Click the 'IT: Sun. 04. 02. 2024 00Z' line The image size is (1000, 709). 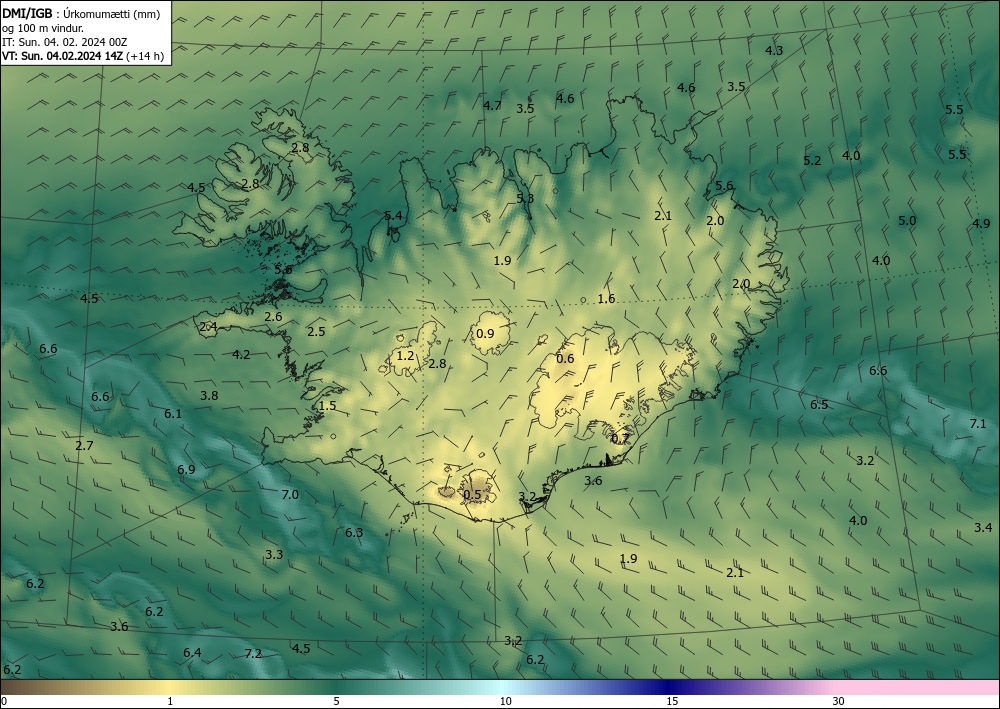click(x=64, y=42)
